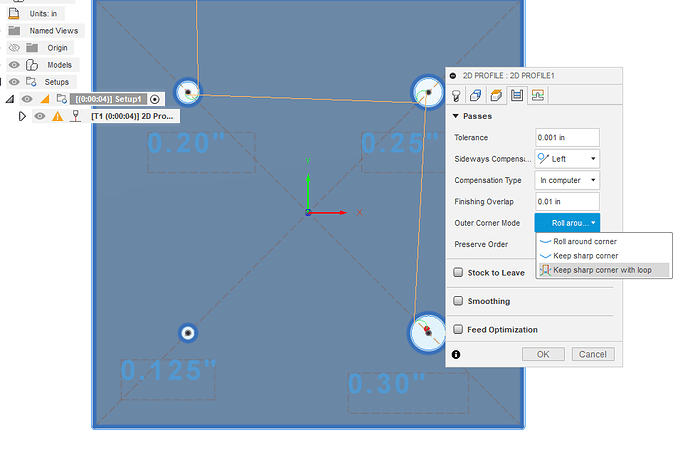Toggle visibility of 2D Profile operation
Screen dimensions: 690x476
pos(40,116)
